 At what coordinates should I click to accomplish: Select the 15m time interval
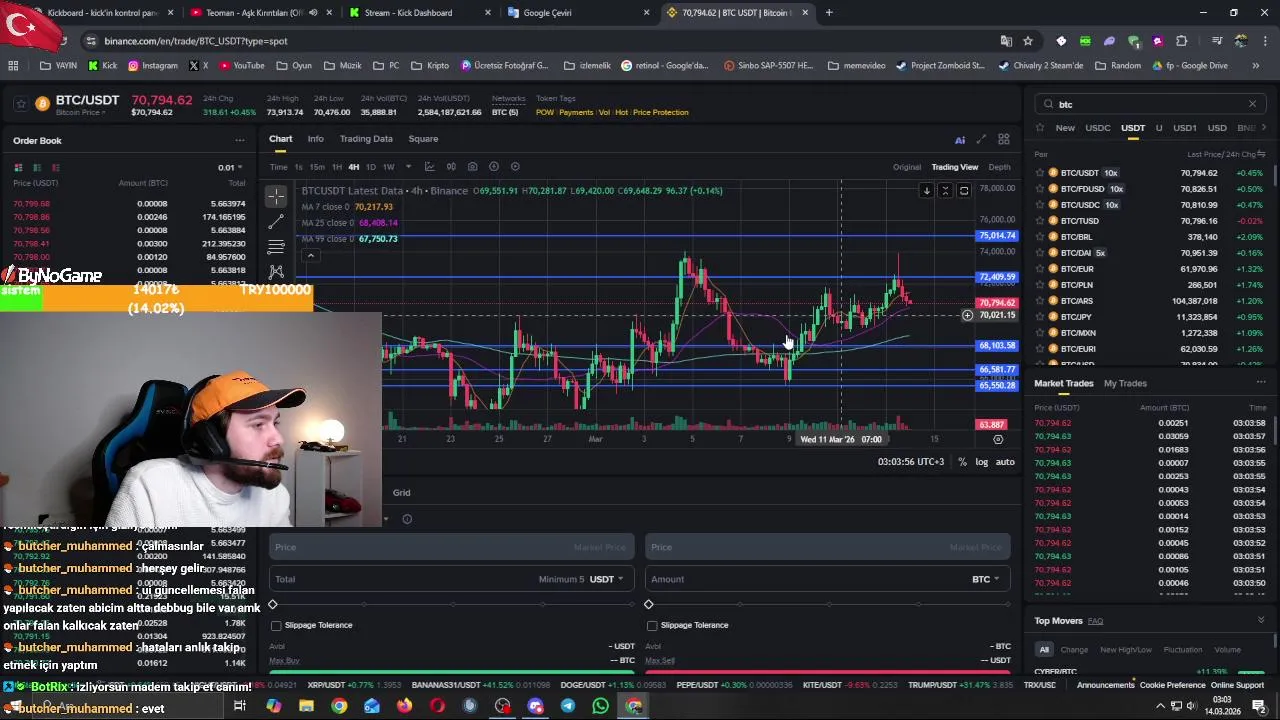(317, 167)
